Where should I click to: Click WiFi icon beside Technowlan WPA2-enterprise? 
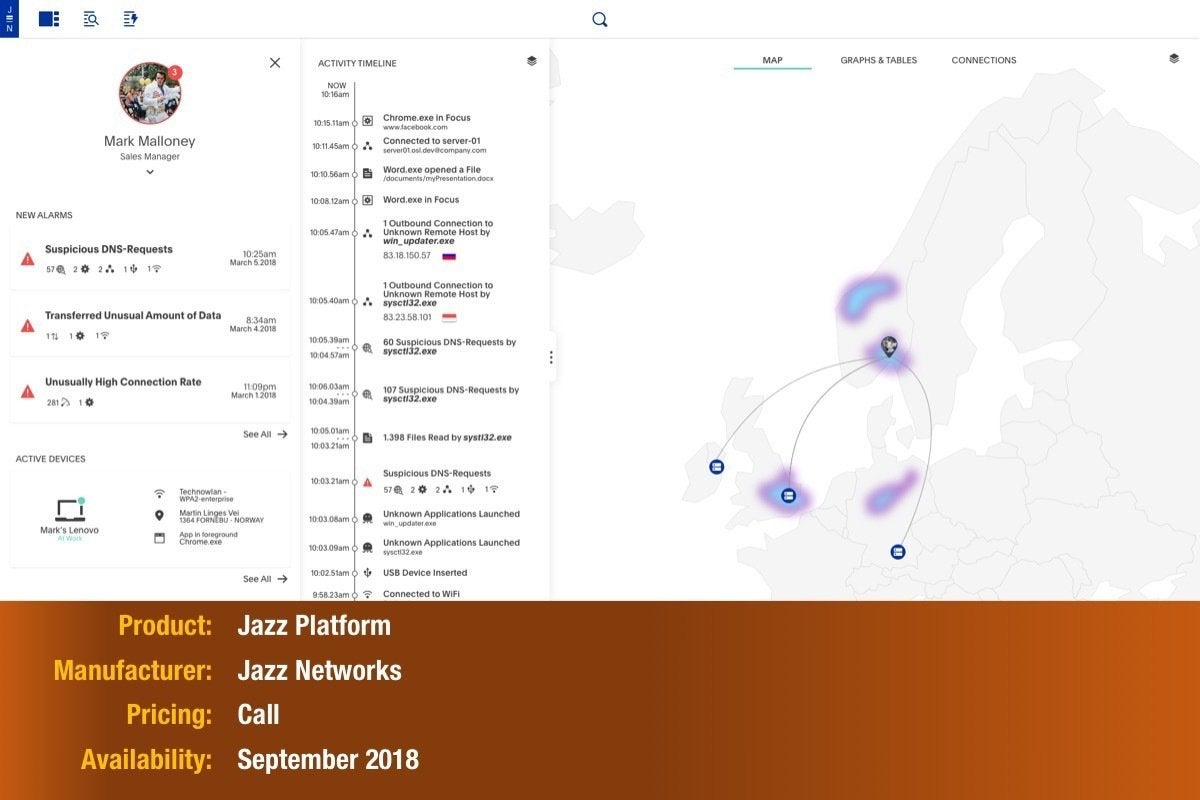click(x=159, y=494)
